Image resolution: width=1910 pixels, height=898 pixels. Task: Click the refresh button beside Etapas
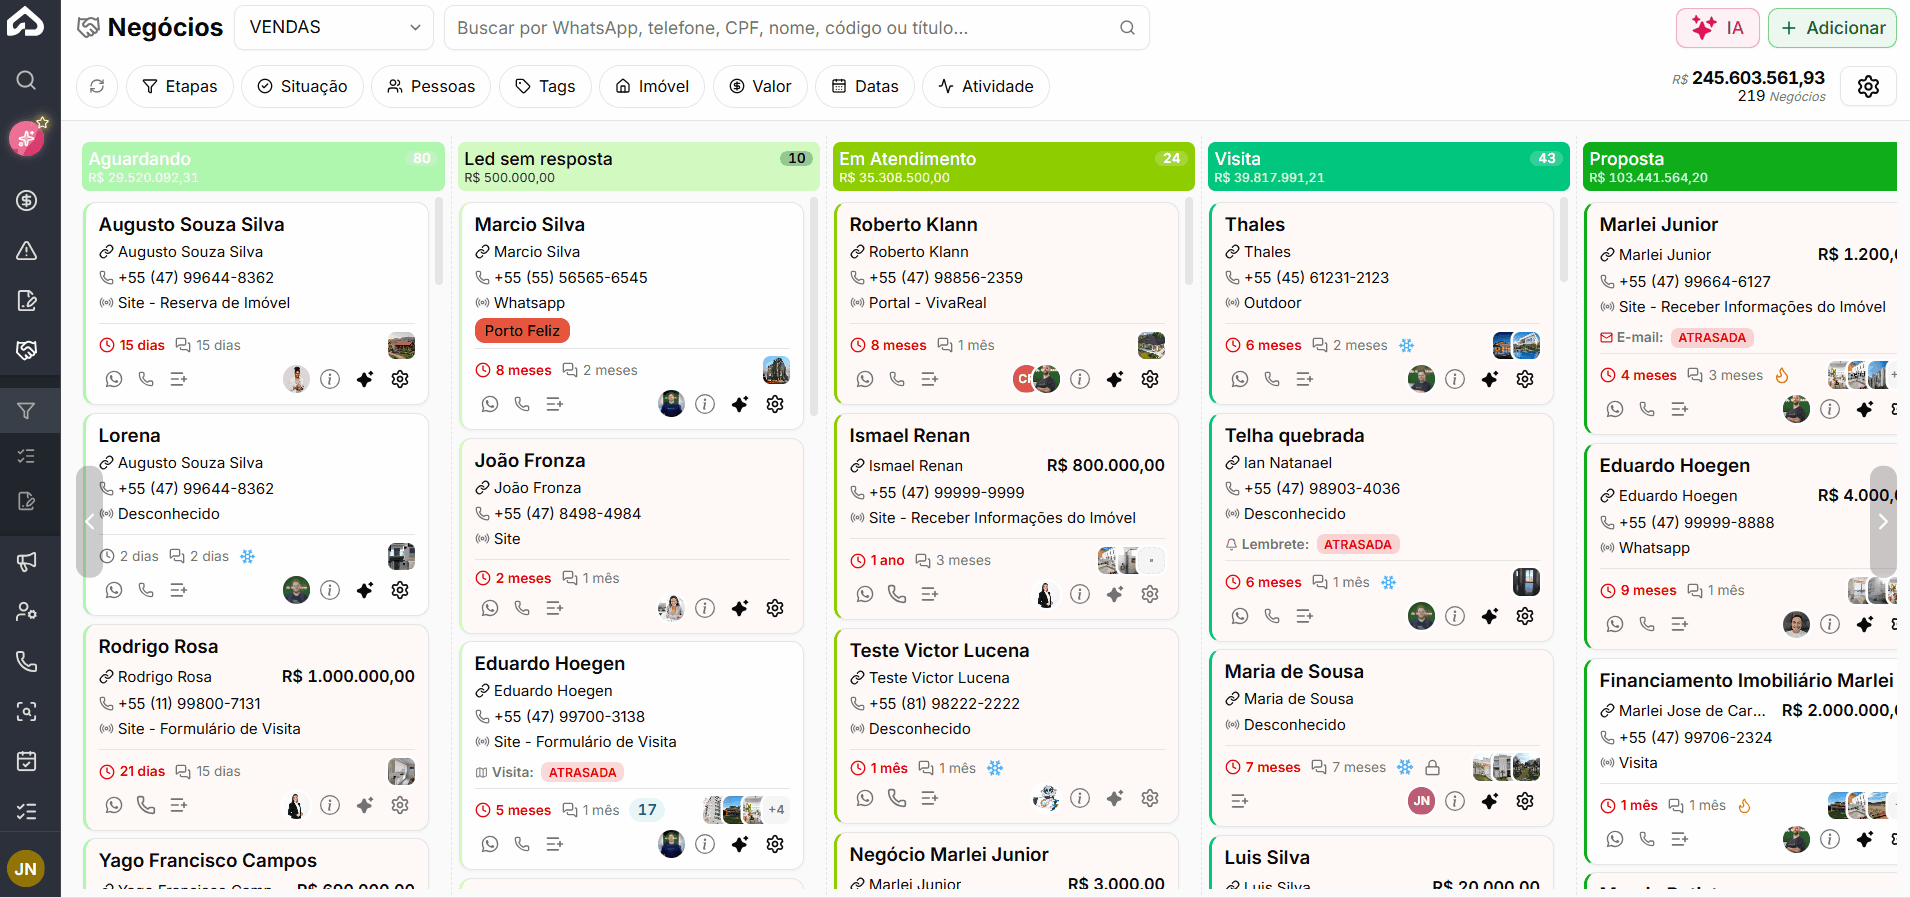pyautogui.click(x=97, y=86)
